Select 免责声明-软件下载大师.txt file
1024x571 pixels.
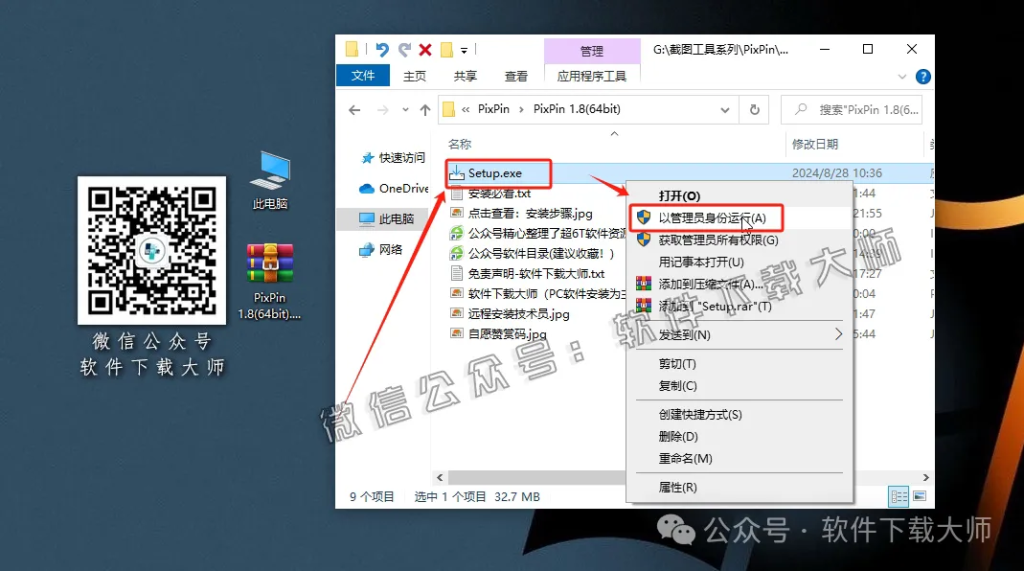click(x=528, y=274)
